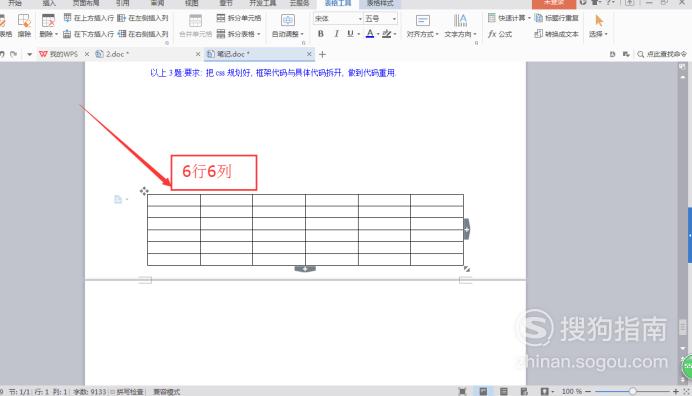Screen dimensions: 692x396
Task: Open the Delete (删除) table dropdown
Action: pos(48,25)
